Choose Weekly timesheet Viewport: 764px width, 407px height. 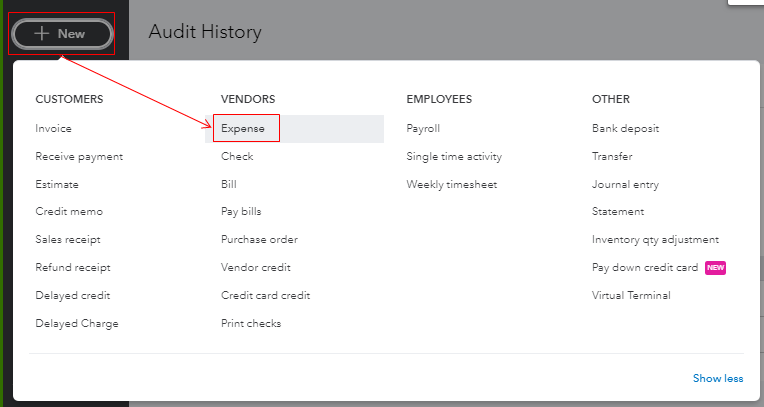coord(451,185)
